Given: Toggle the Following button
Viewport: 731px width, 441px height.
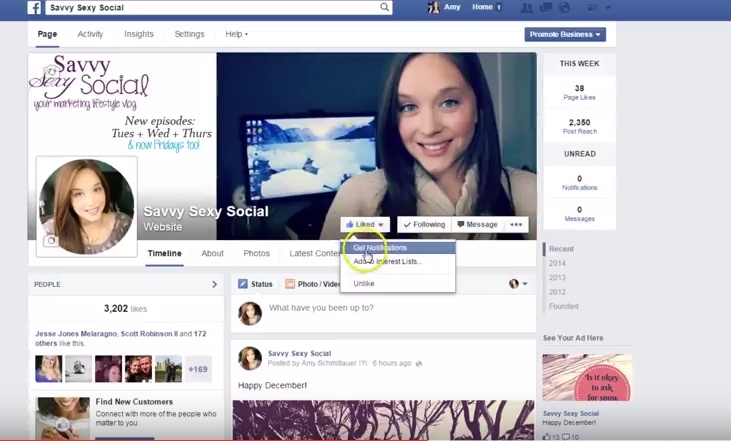Looking at the screenshot, I should 424,224.
